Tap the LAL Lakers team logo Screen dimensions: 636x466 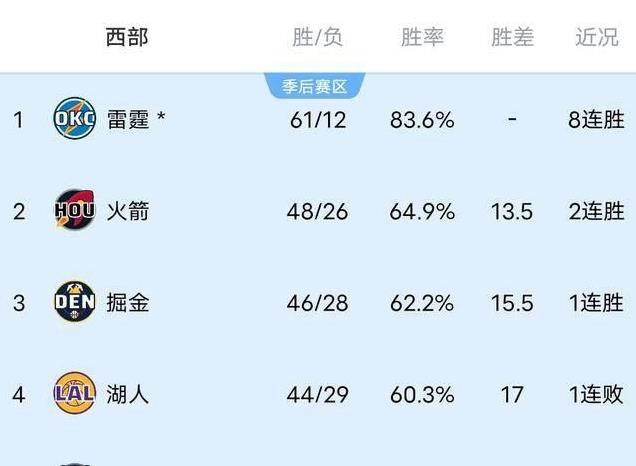click(75, 393)
